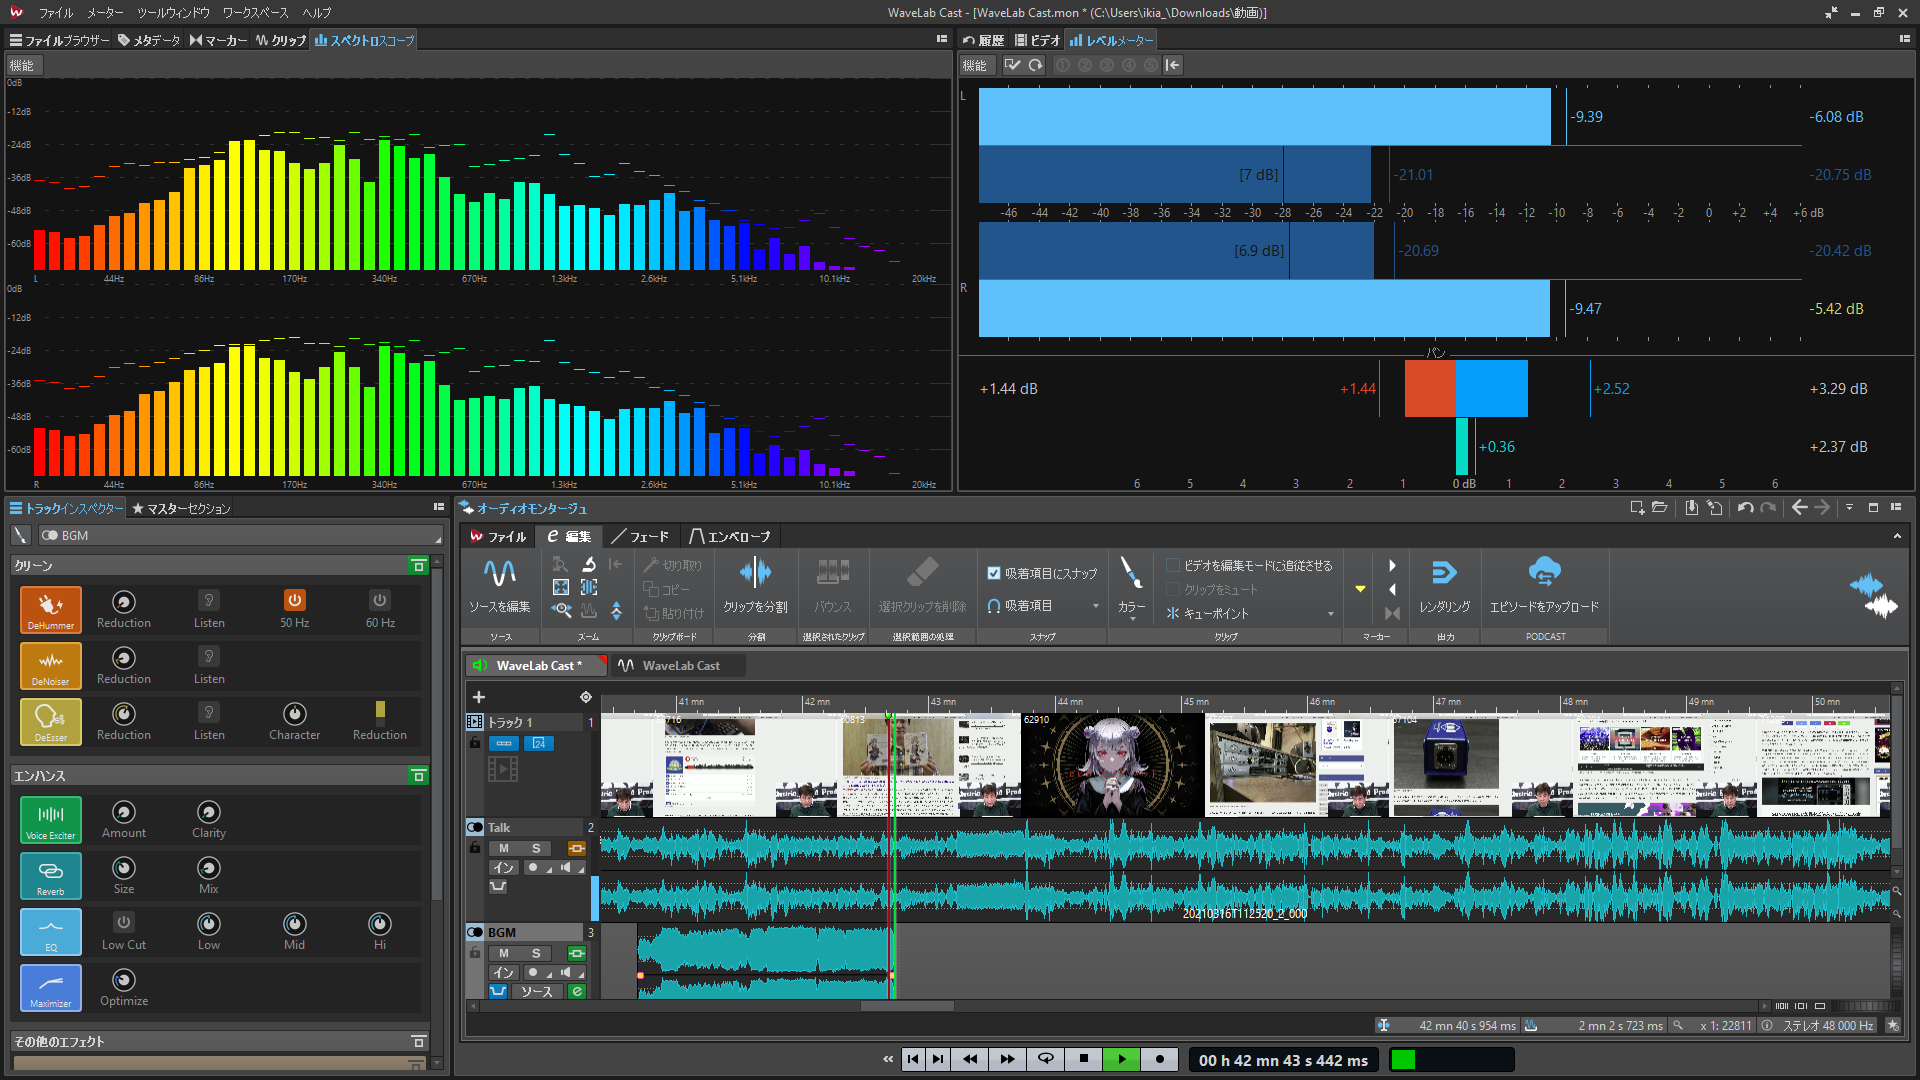1920x1080 pixels.
Task: Open the BGM track selector dropdown
Action: (x=240, y=536)
